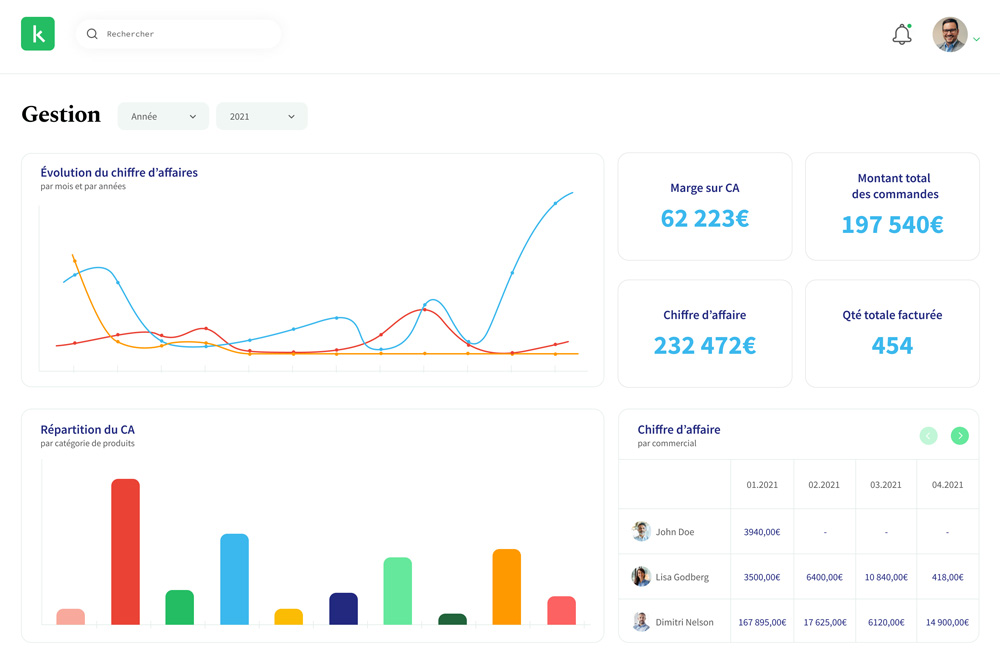Go to previous months with left arrow
Image resolution: width=1000 pixels, height=660 pixels.
[x=928, y=436]
